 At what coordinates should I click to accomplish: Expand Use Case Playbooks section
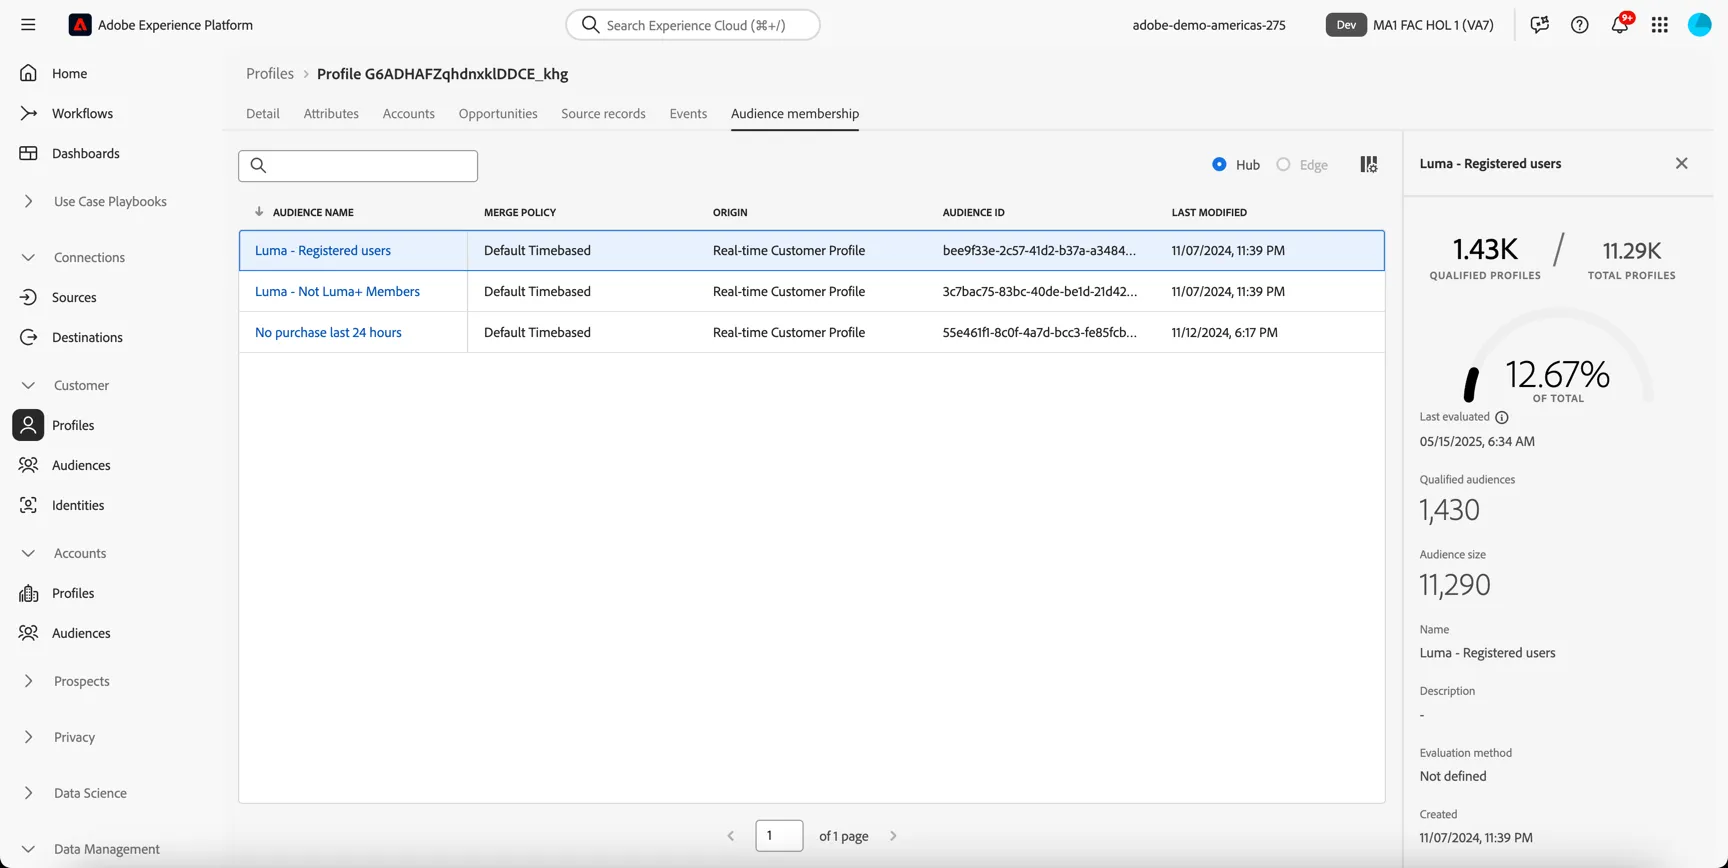(28, 201)
